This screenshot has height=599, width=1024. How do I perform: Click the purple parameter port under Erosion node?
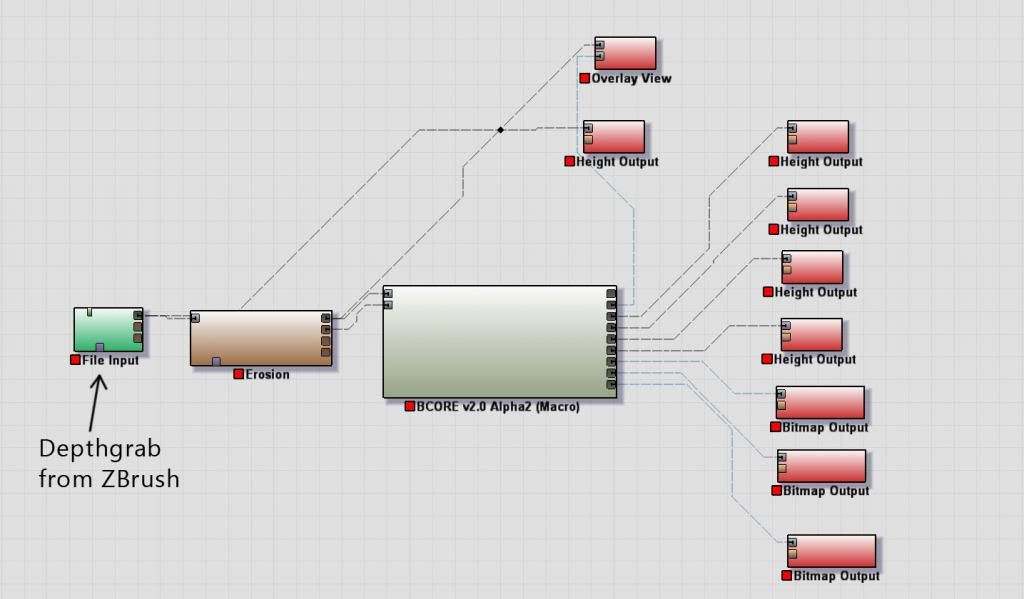click(x=216, y=361)
